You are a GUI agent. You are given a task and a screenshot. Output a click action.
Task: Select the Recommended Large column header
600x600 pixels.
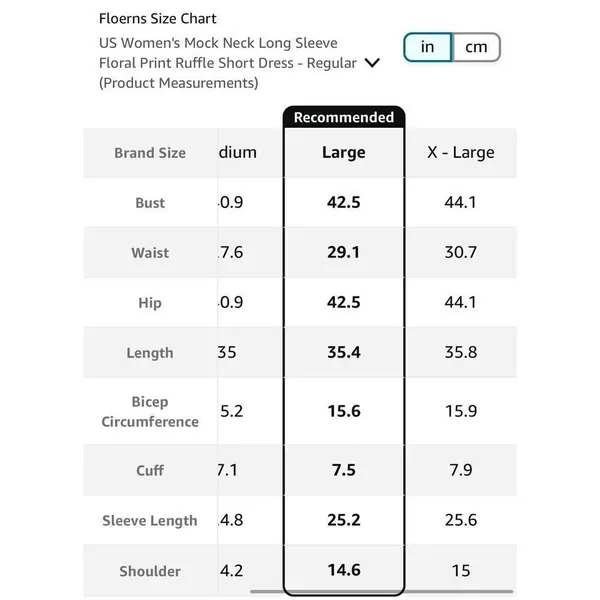tap(344, 152)
